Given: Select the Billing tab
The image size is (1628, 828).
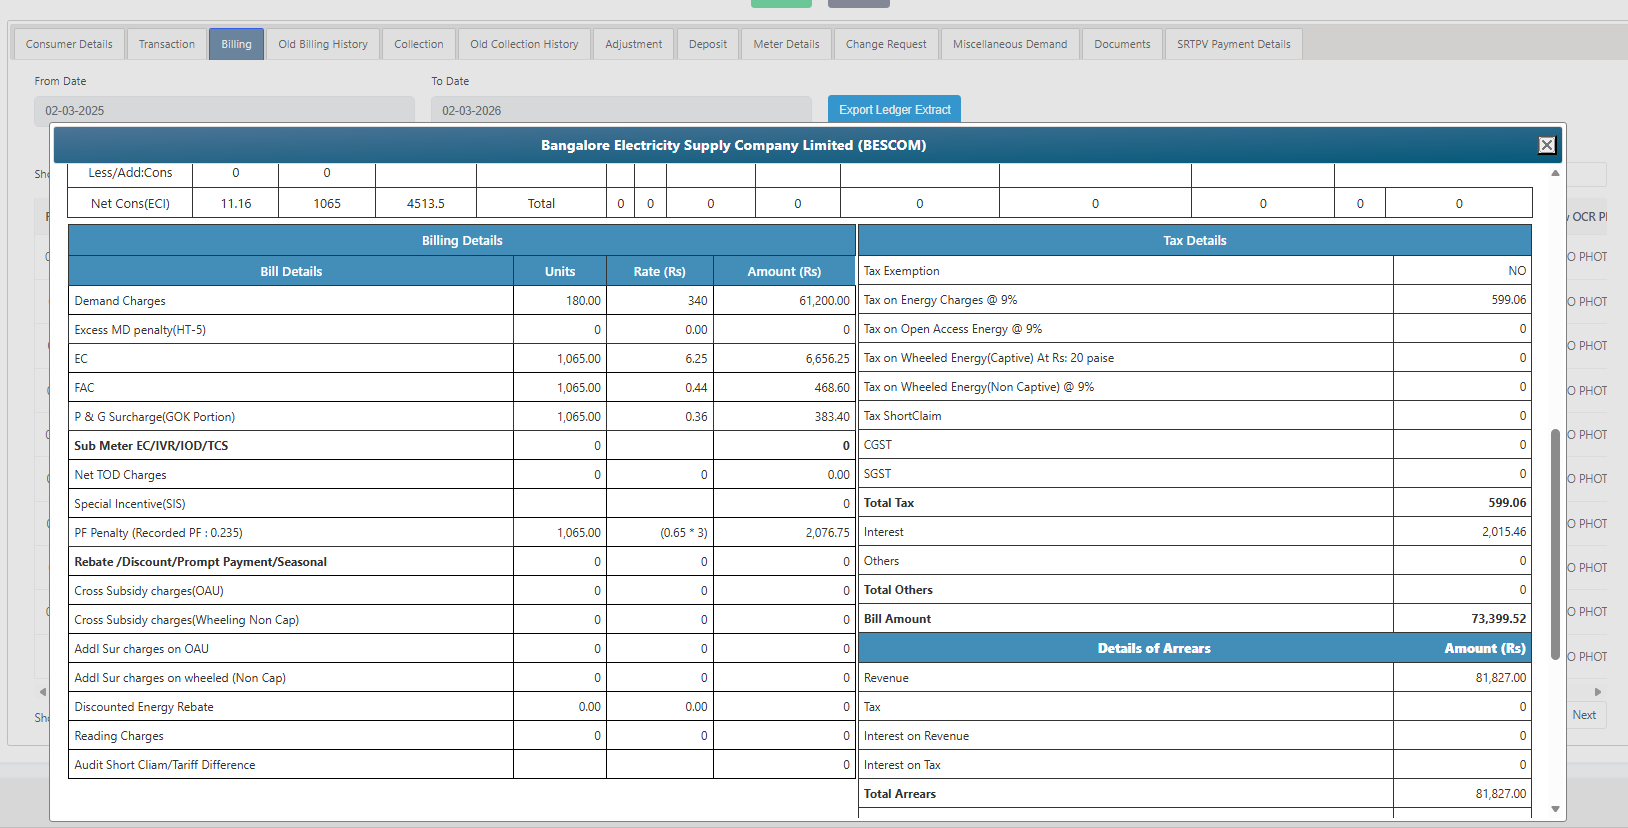Looking at the screenshot, I should point(236,44).
